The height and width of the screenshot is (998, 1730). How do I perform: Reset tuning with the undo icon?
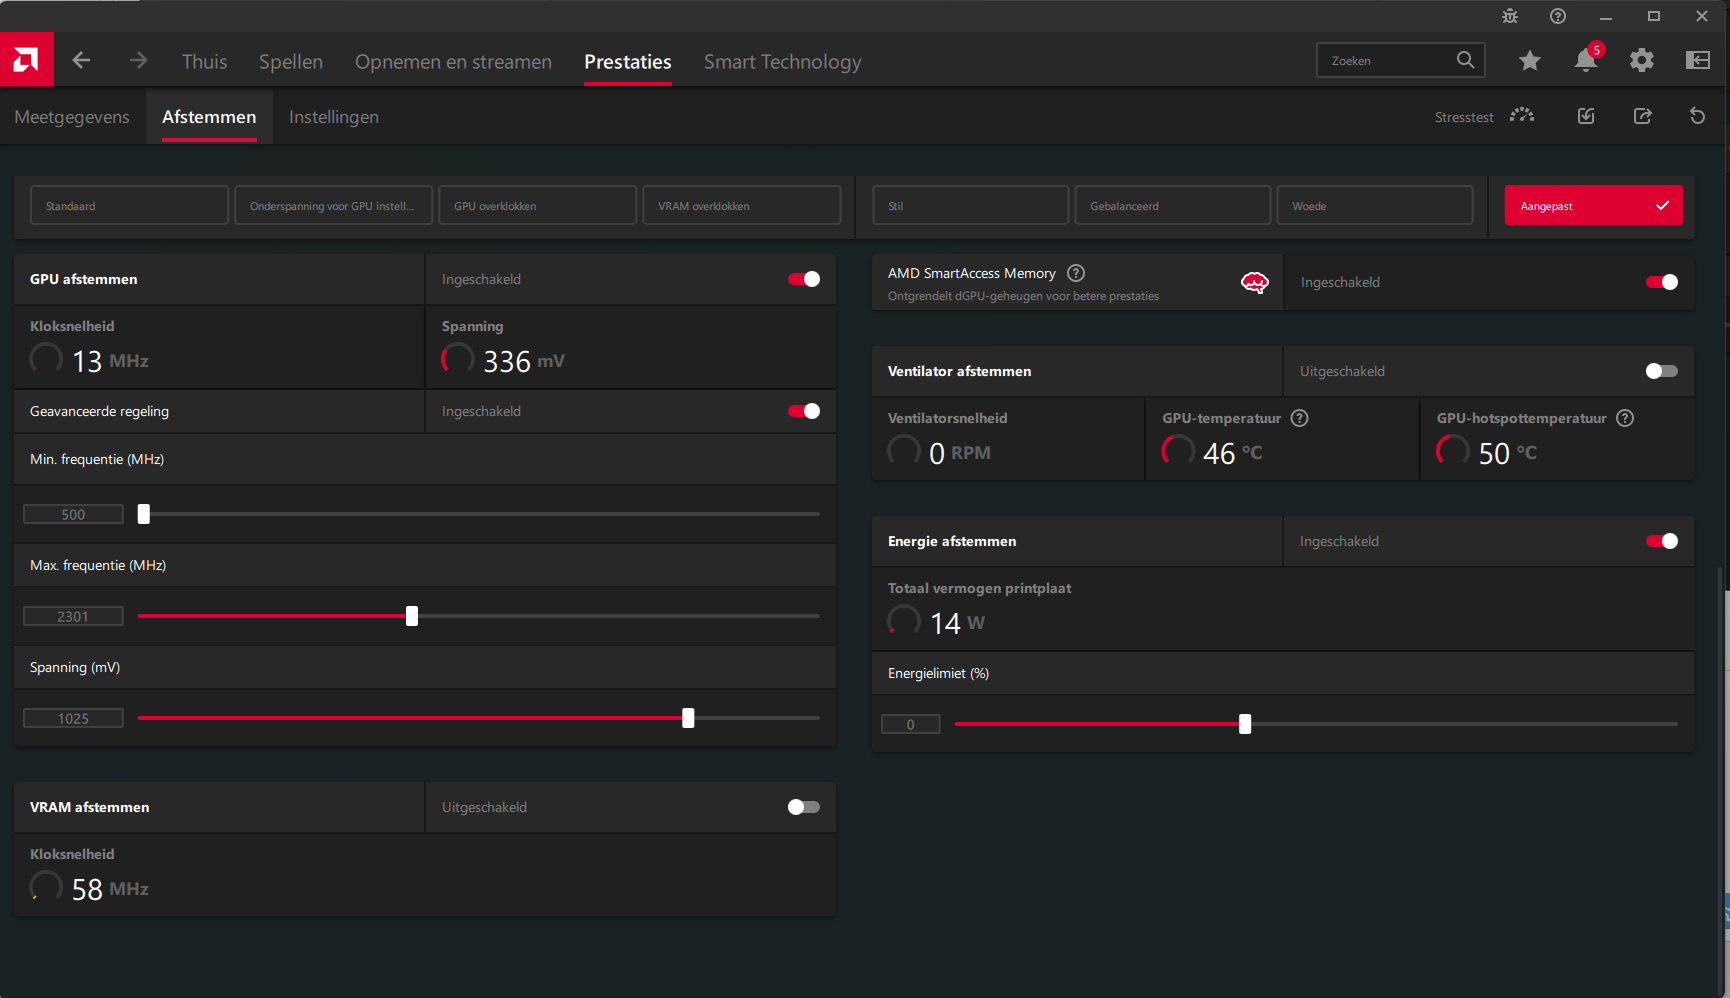tap(1697, 116)
